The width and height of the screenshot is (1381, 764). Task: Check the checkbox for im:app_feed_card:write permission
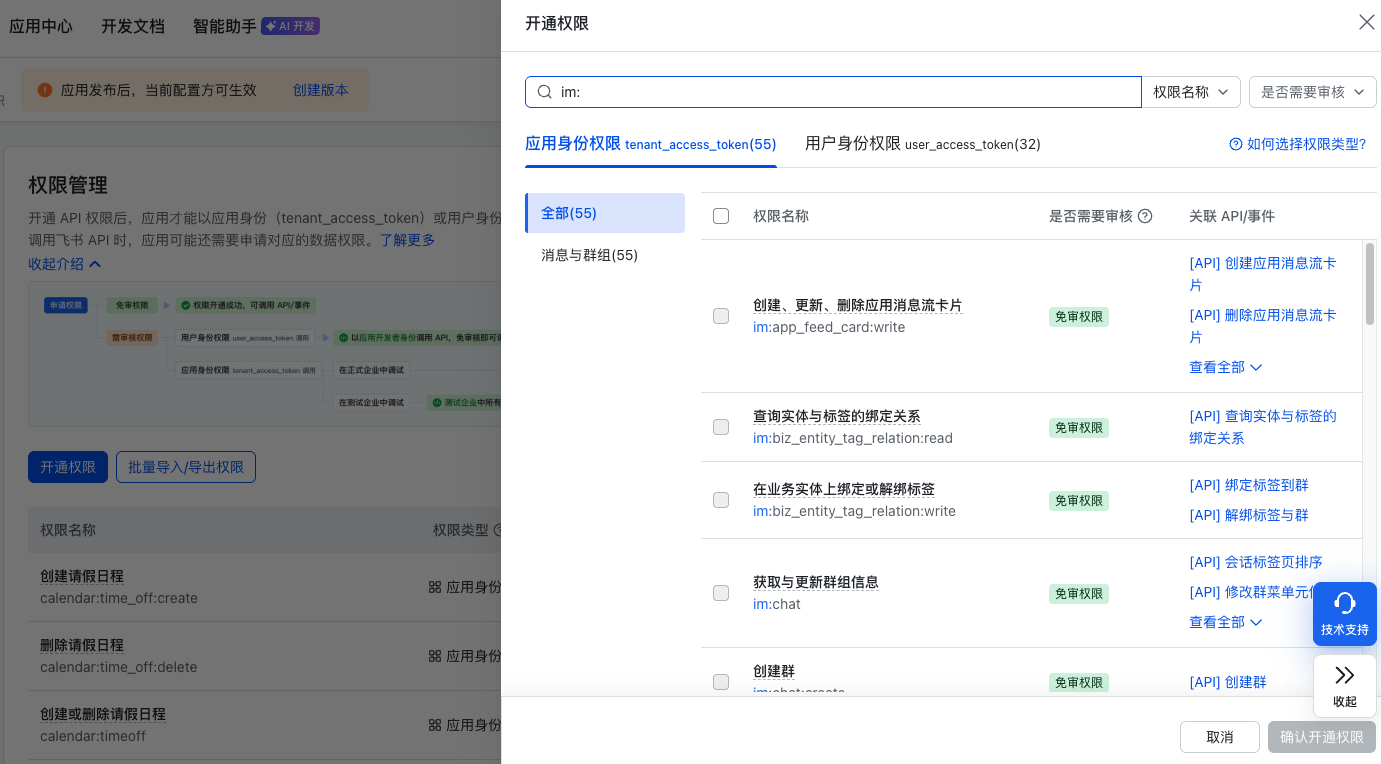tap(721, 316)
